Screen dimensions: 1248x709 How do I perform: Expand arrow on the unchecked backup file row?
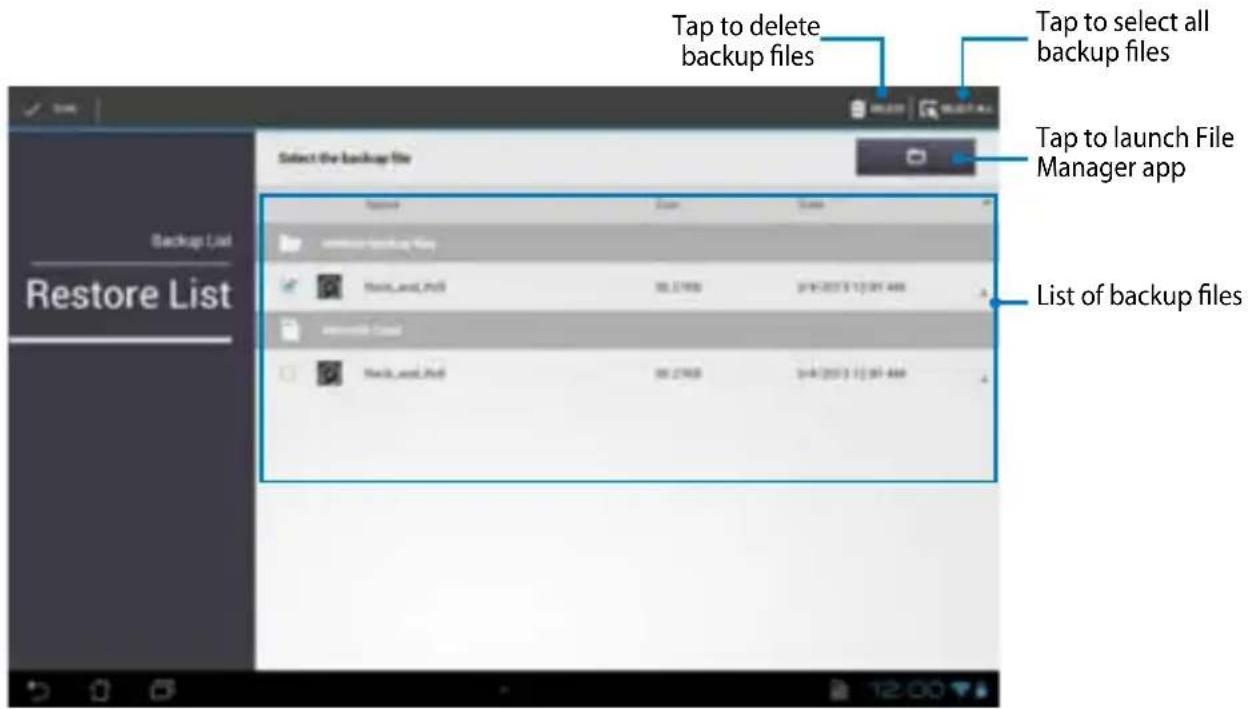(x=984, y=379)
